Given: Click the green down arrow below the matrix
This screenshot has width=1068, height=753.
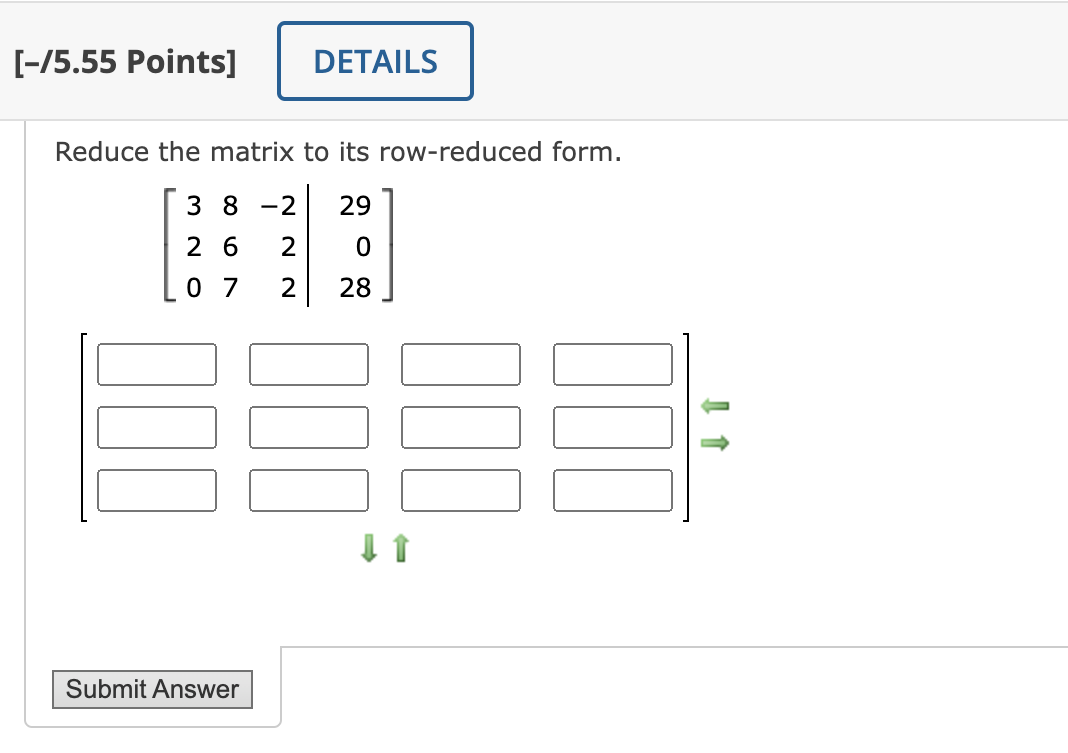Looking at the screenshot, I should click(368, 548).
